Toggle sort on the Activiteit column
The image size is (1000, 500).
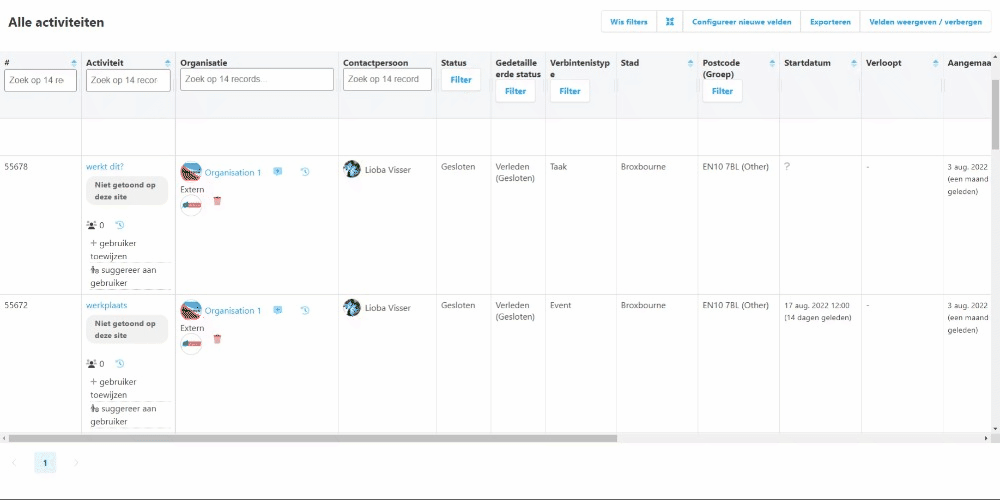165,63
